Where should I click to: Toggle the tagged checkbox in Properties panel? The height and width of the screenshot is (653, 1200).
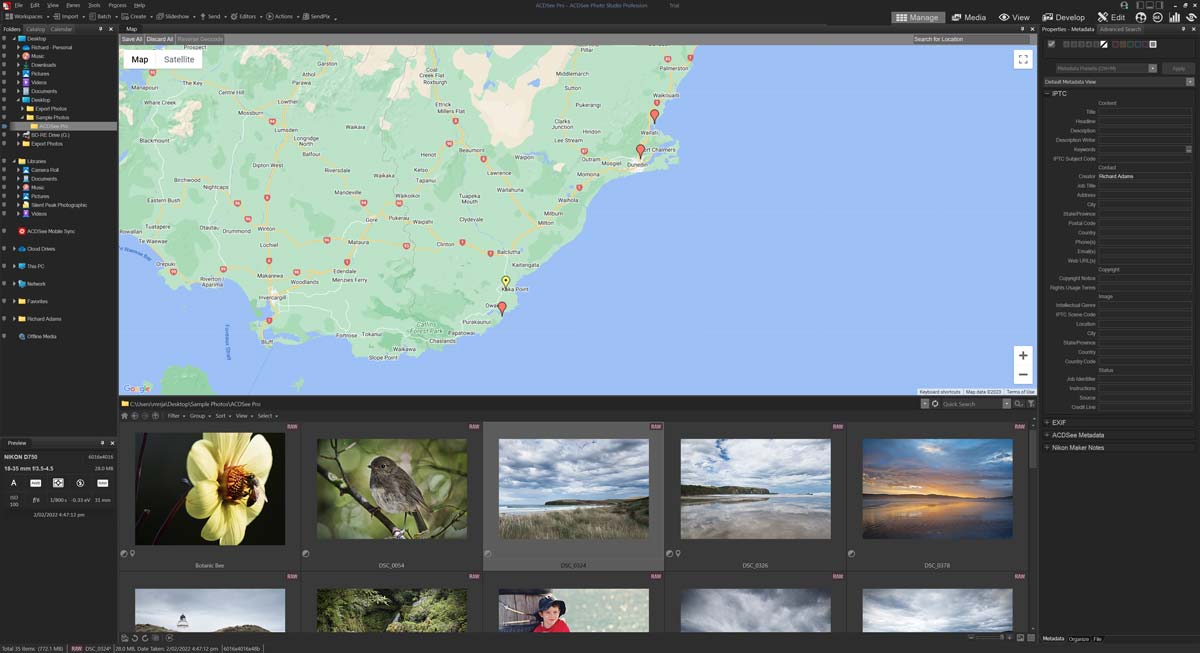1051,44
